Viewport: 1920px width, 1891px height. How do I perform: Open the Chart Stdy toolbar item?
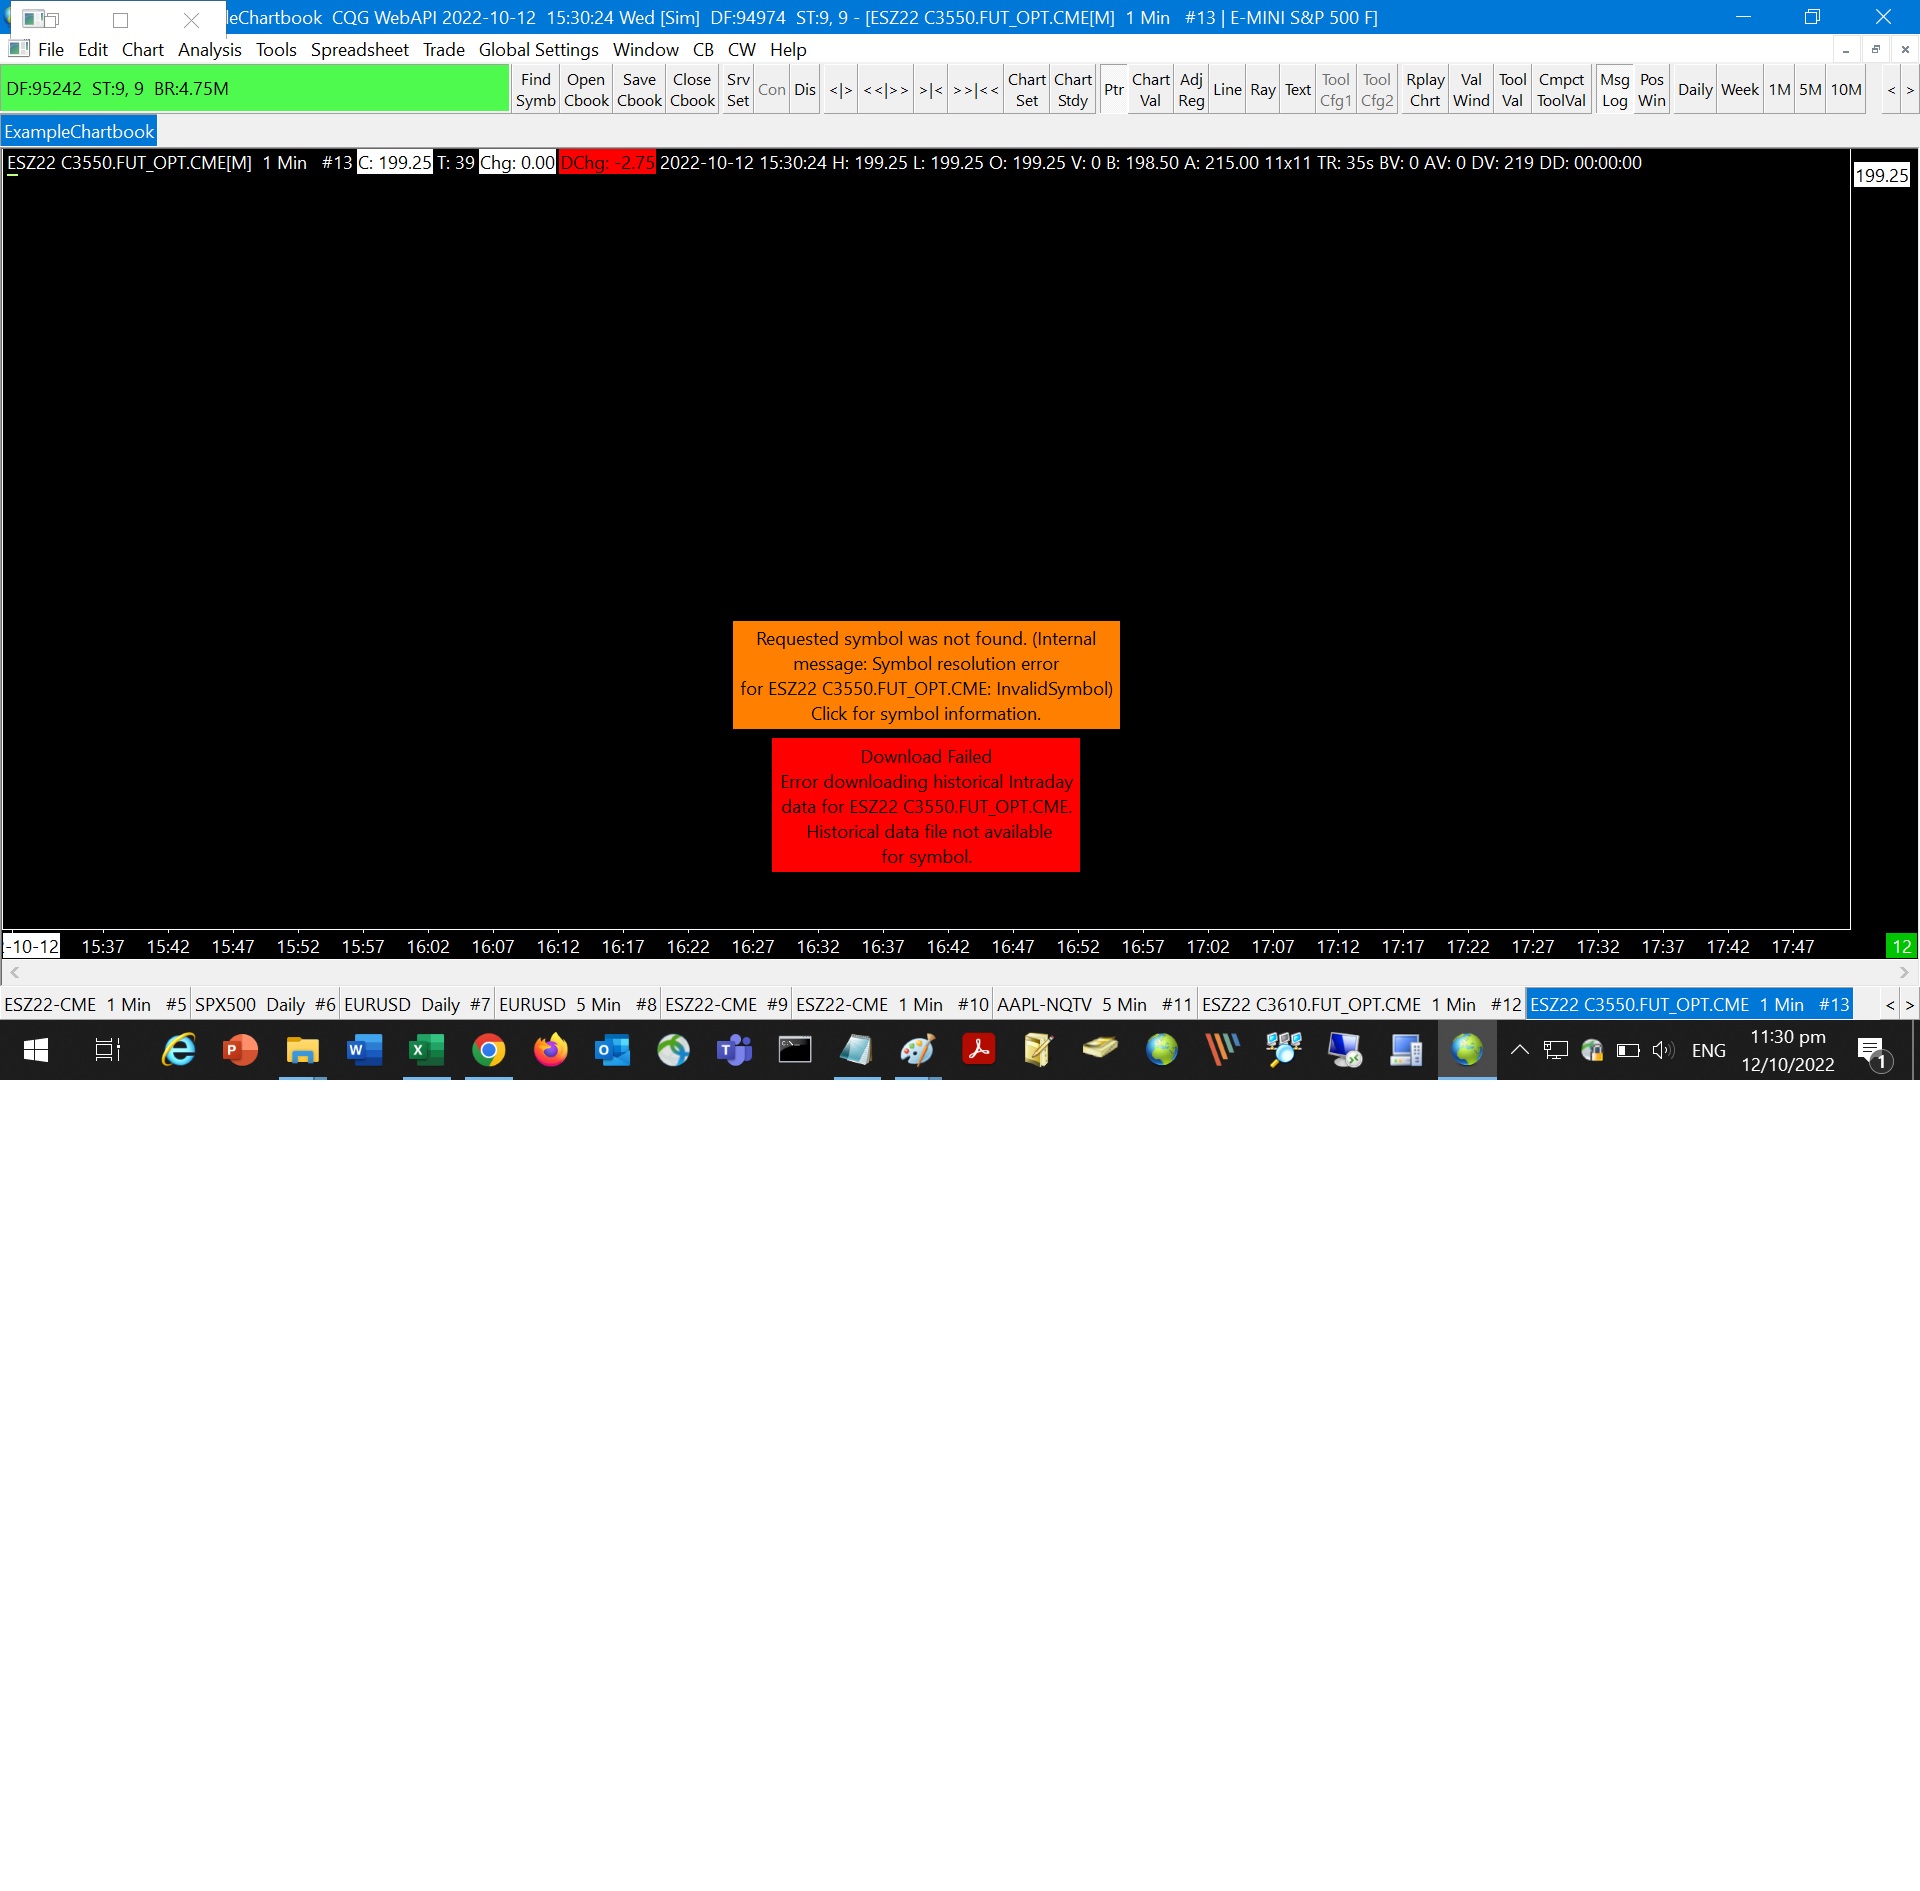point(1072,90)
